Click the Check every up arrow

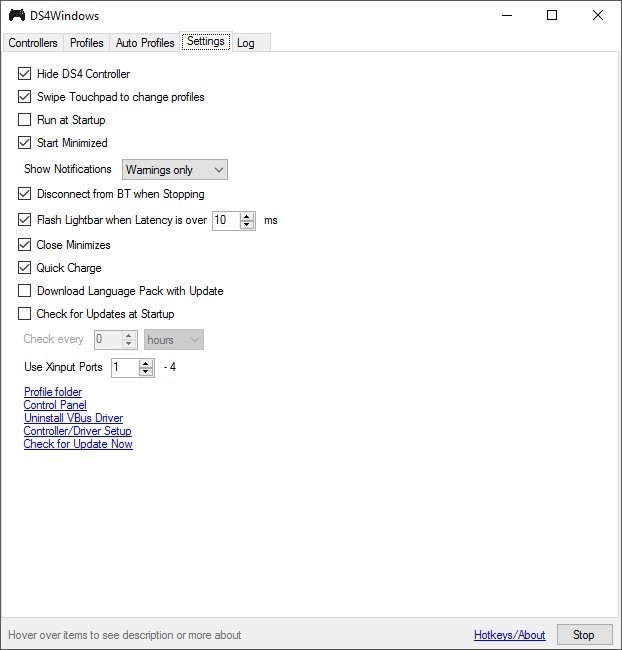coord(129,335)
